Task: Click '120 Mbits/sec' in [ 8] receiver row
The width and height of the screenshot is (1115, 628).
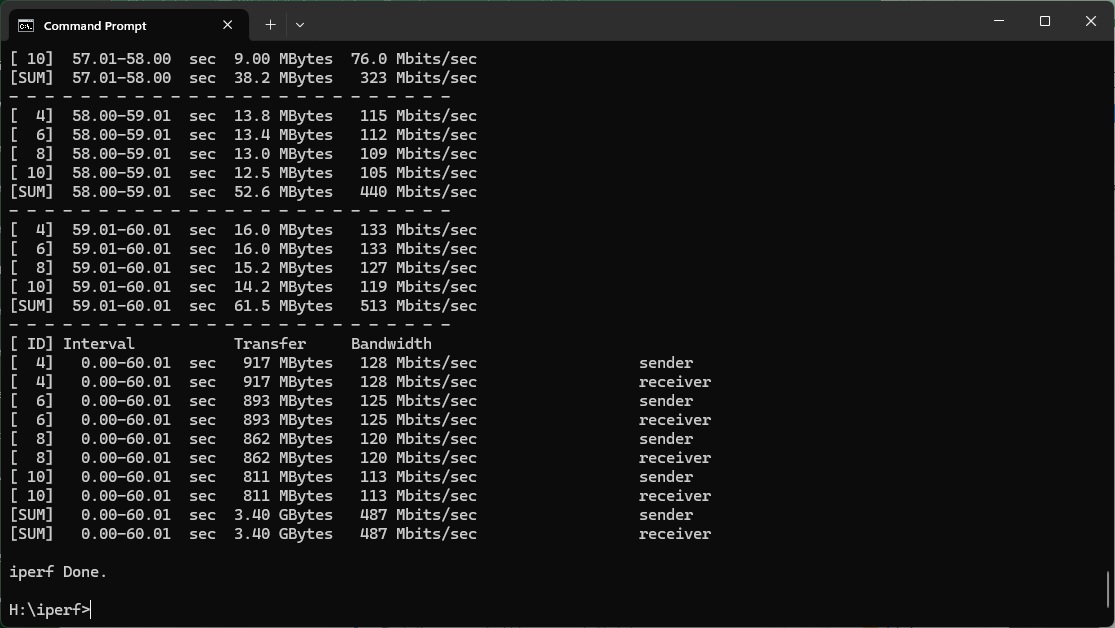Action: [418, 458]
